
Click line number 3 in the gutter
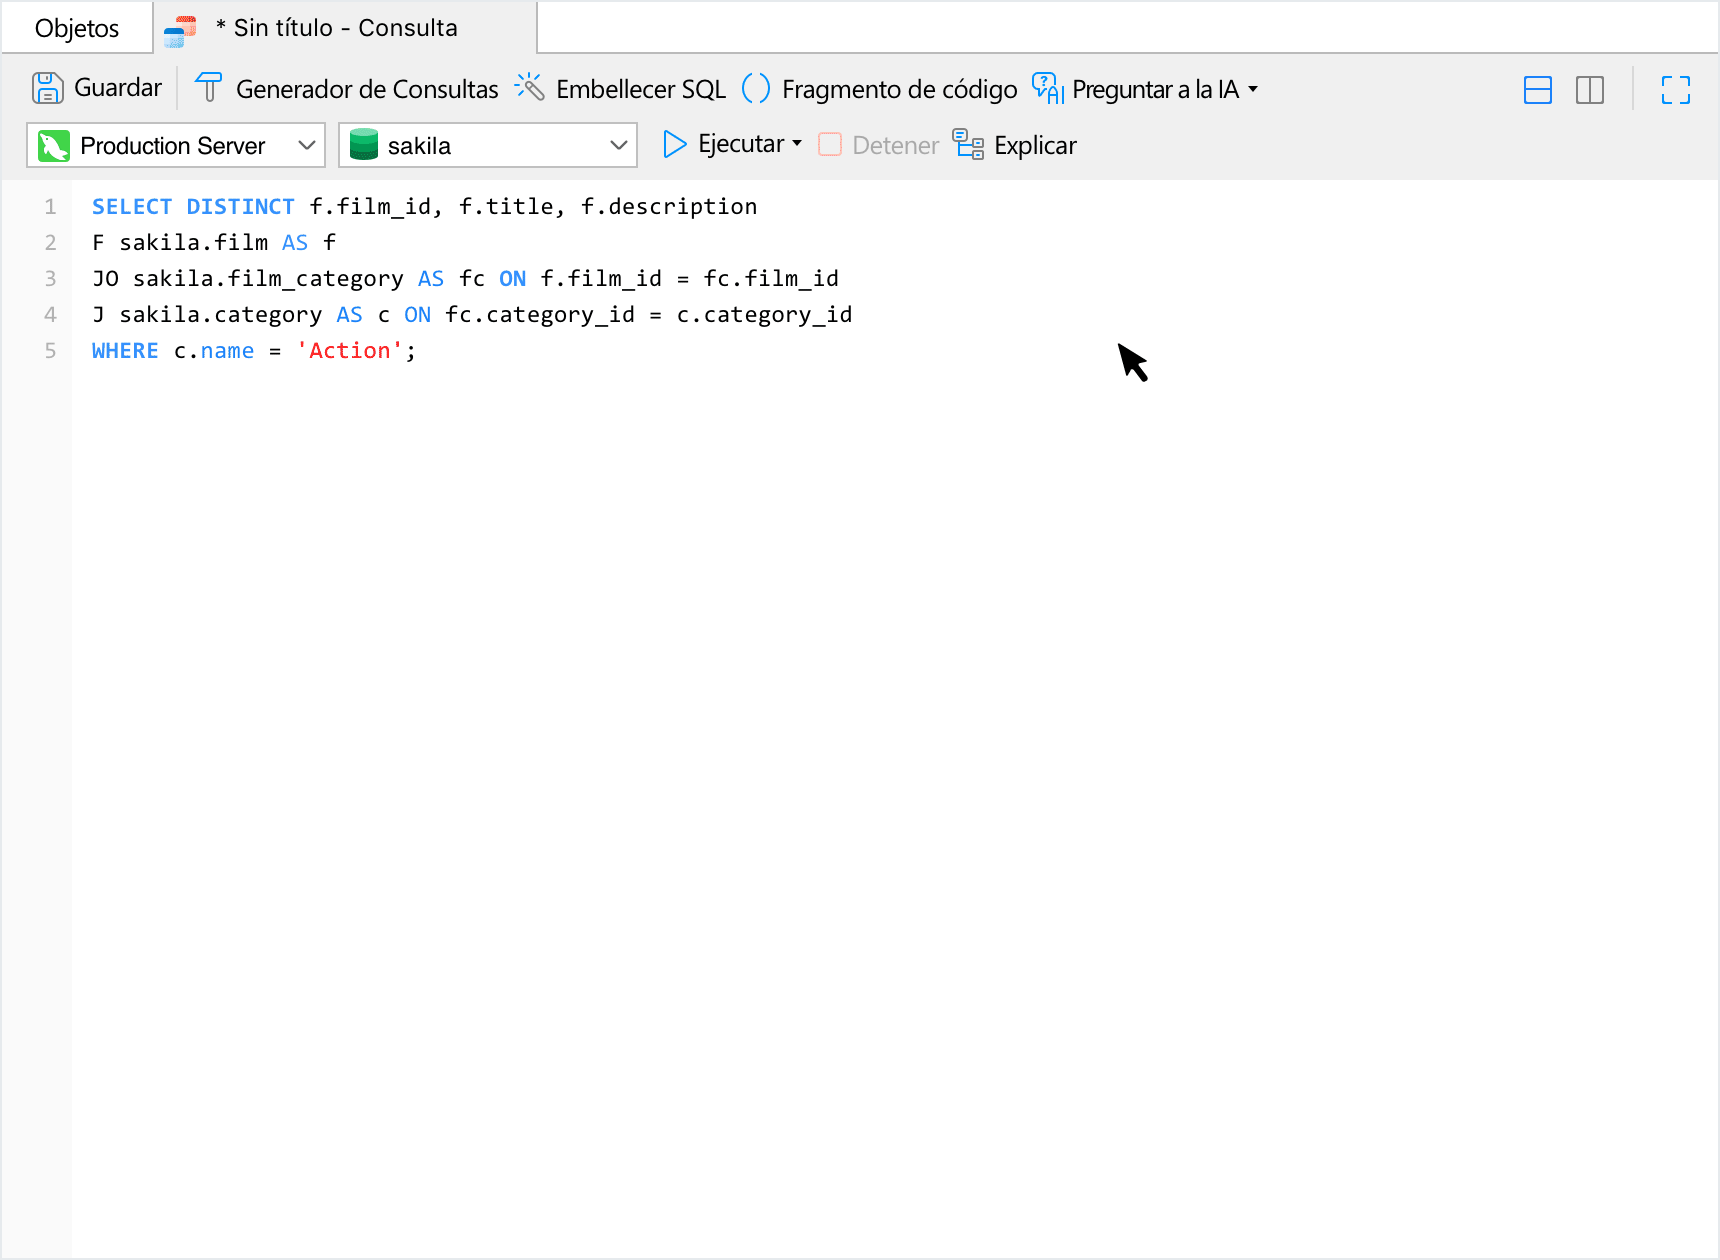click(50, 279)
